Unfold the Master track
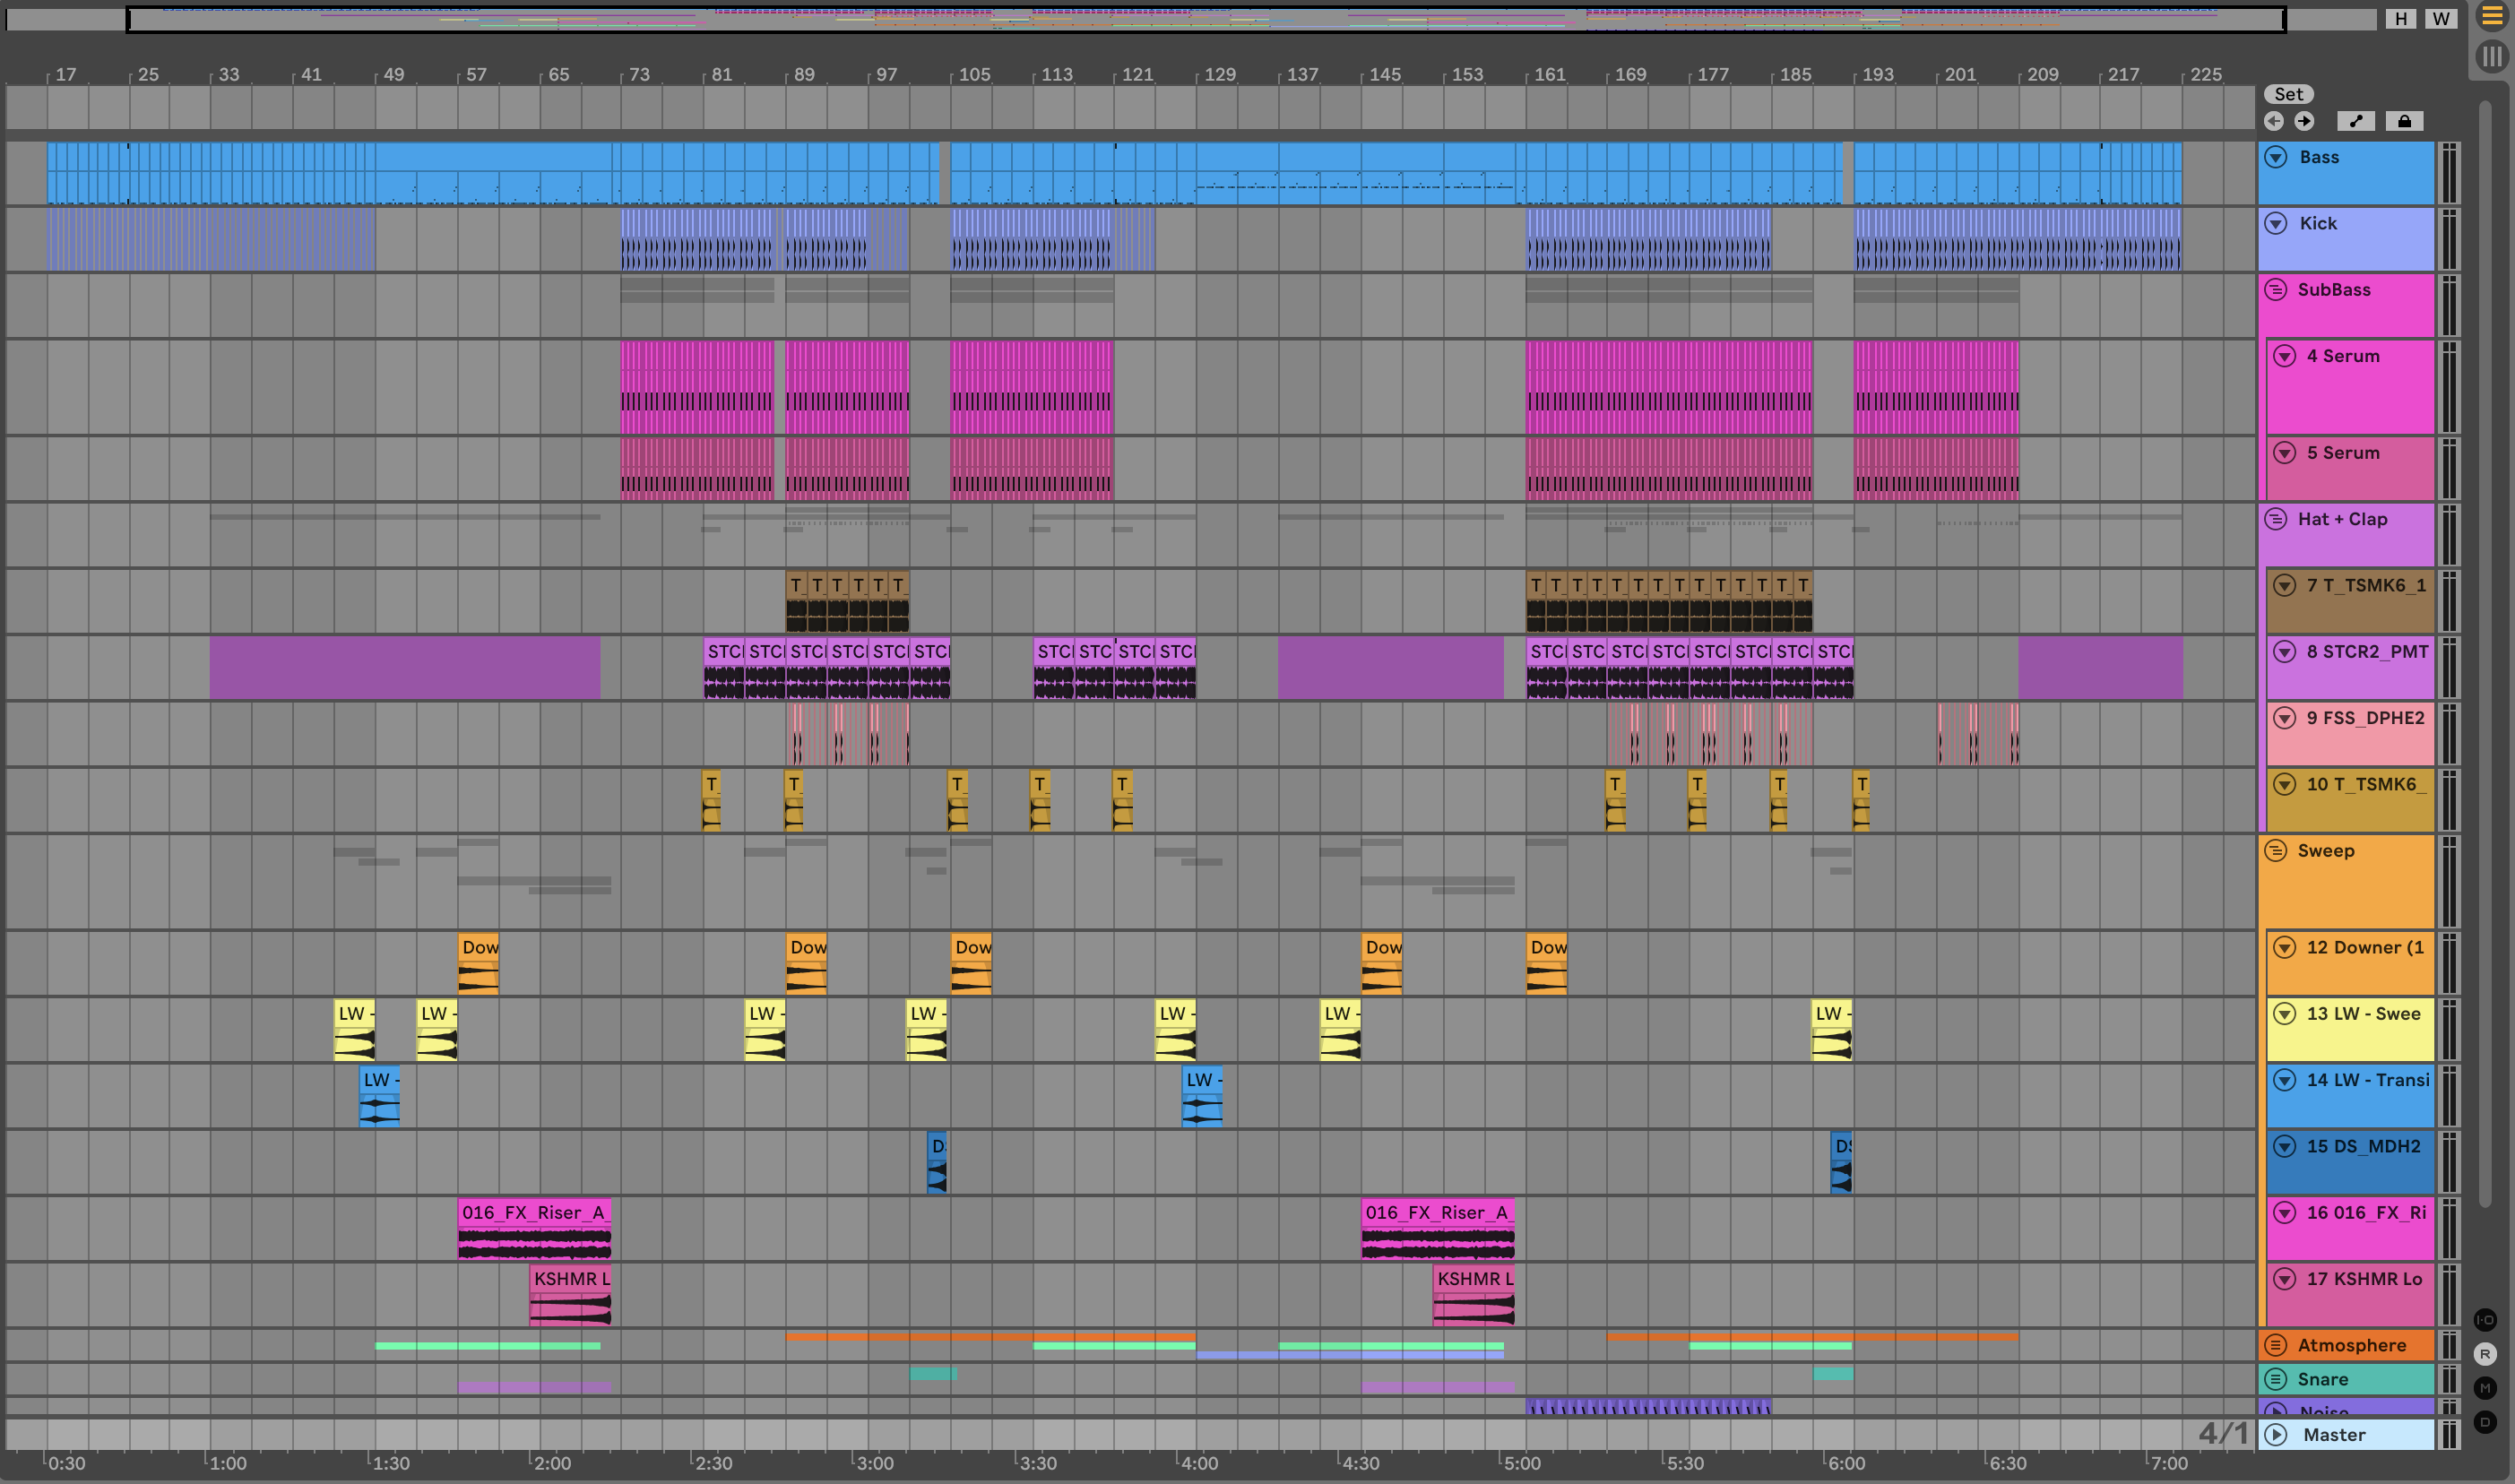 pos(2276,1435)
